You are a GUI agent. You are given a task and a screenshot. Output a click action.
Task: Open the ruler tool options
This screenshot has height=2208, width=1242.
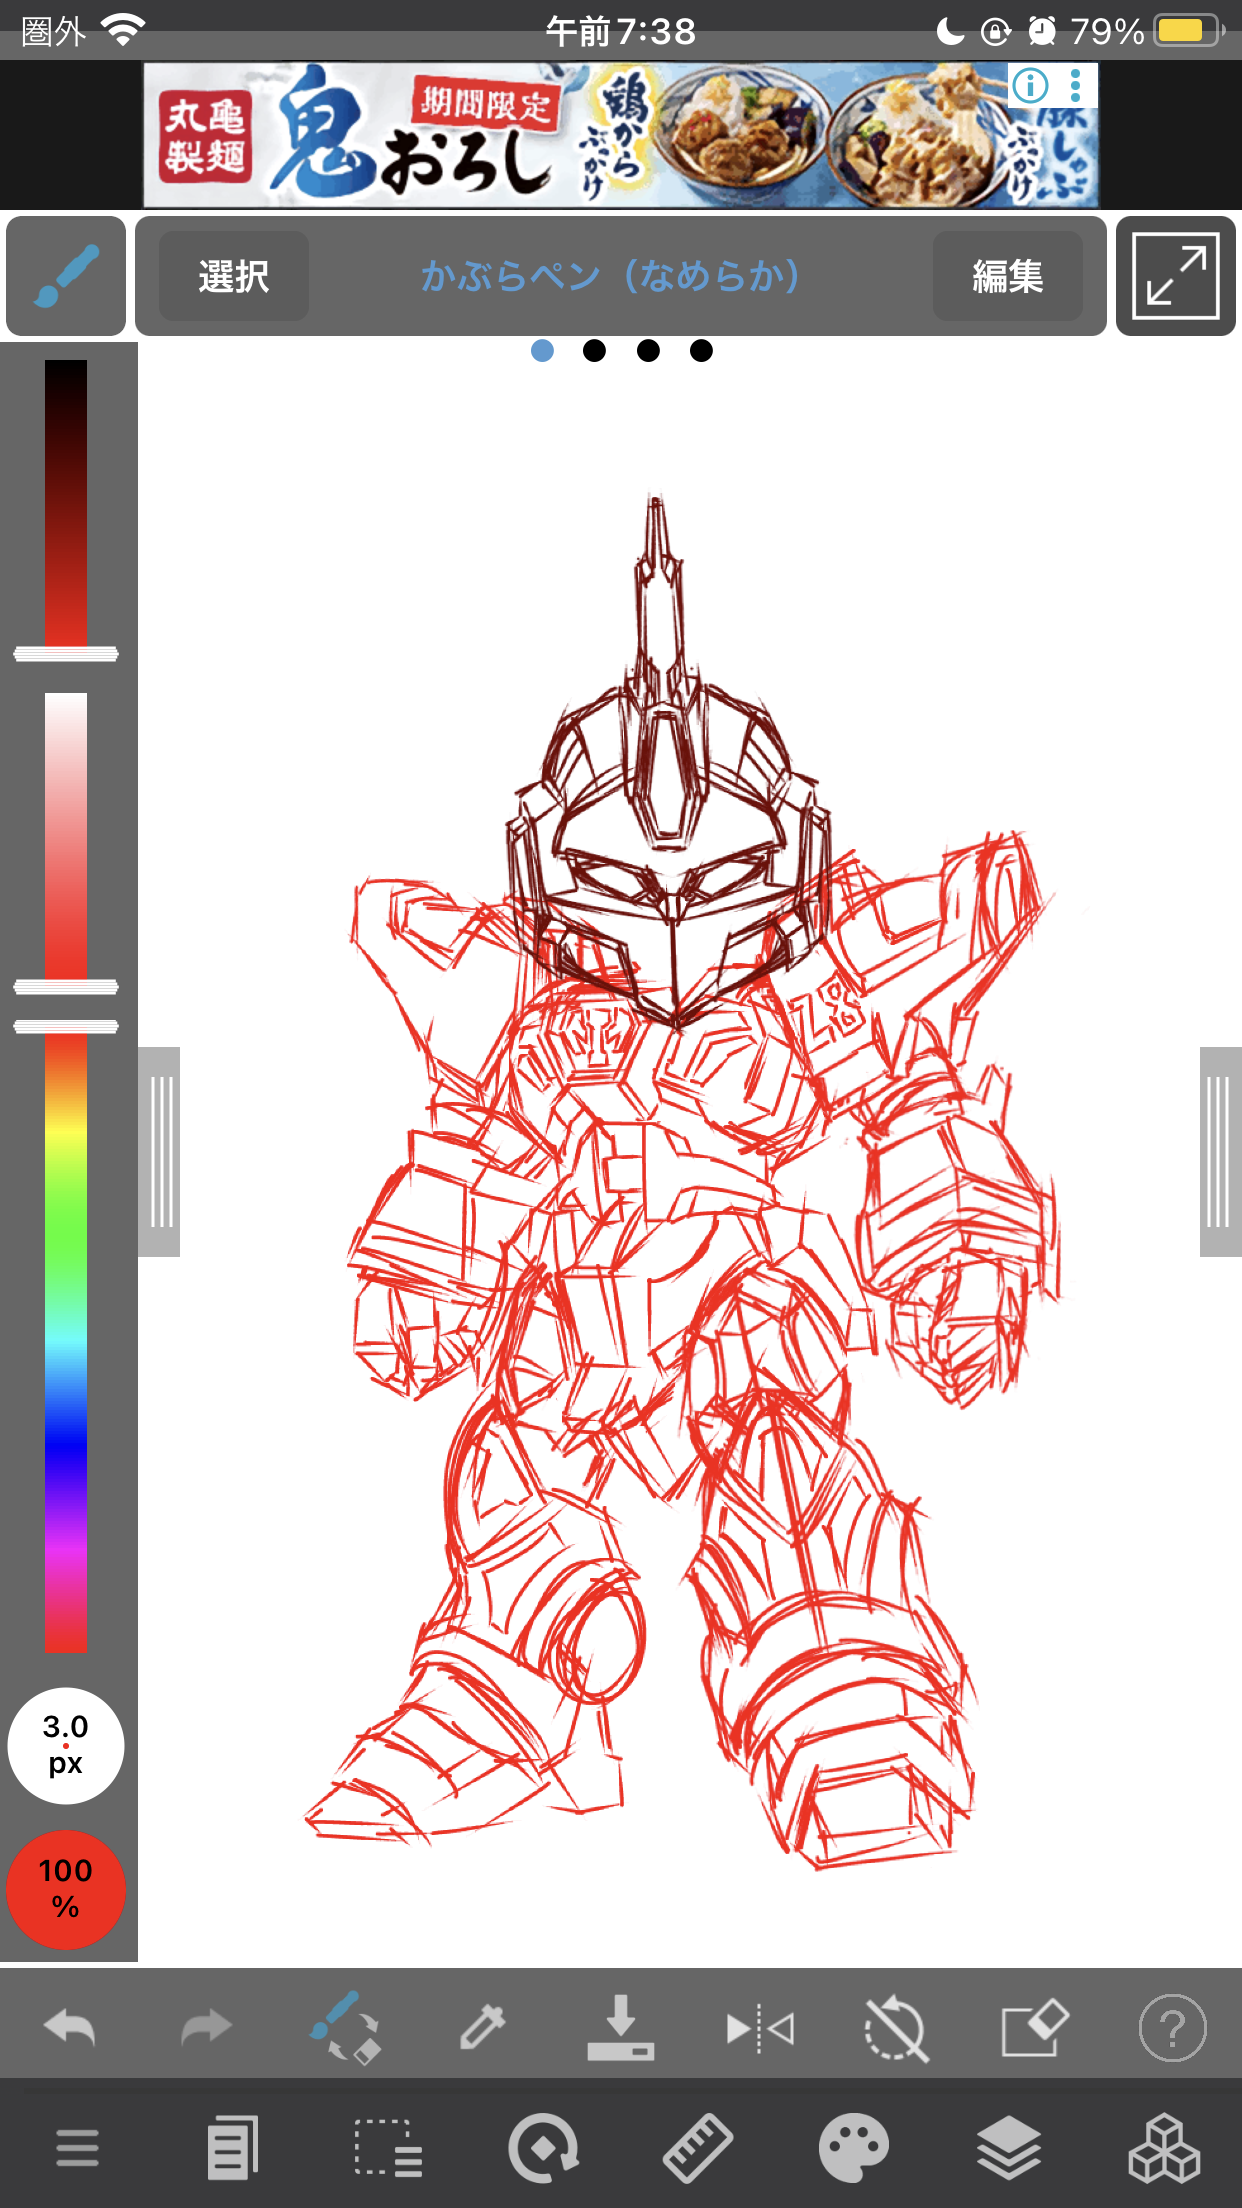(698, 2147)
